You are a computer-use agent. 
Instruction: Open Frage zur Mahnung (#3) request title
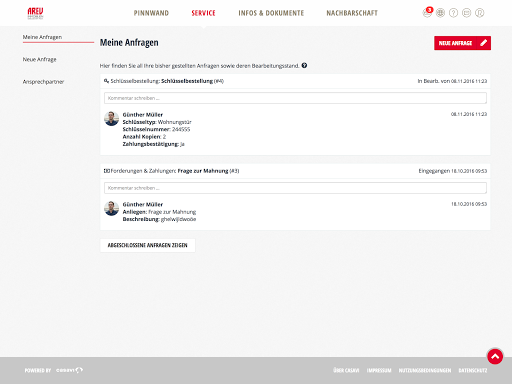pos(208,171)
